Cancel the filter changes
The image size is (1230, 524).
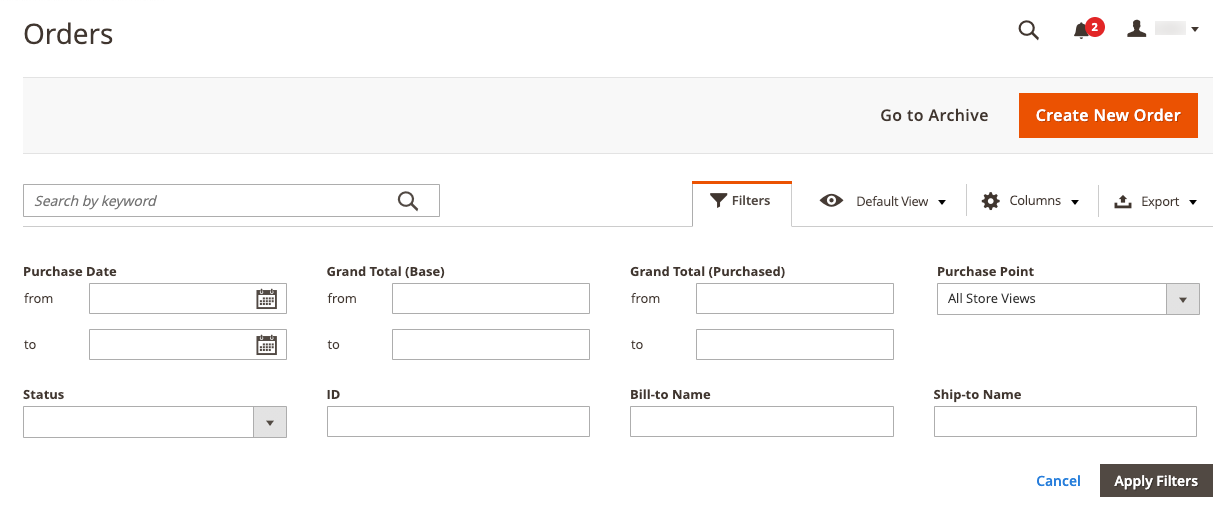1058,481
